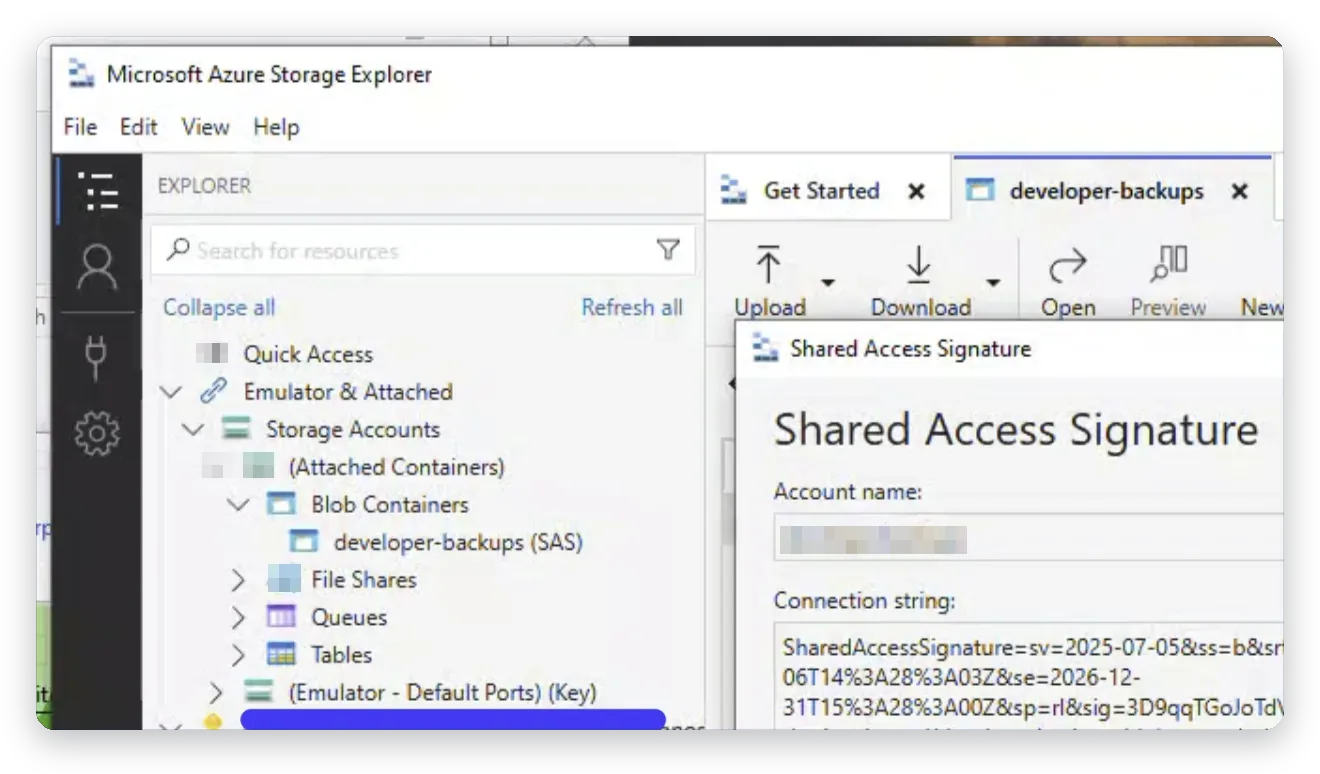Viewport: 1320px width, 774px height.
Task: Click the Blob Containers icon
Action: click(281, 504)
